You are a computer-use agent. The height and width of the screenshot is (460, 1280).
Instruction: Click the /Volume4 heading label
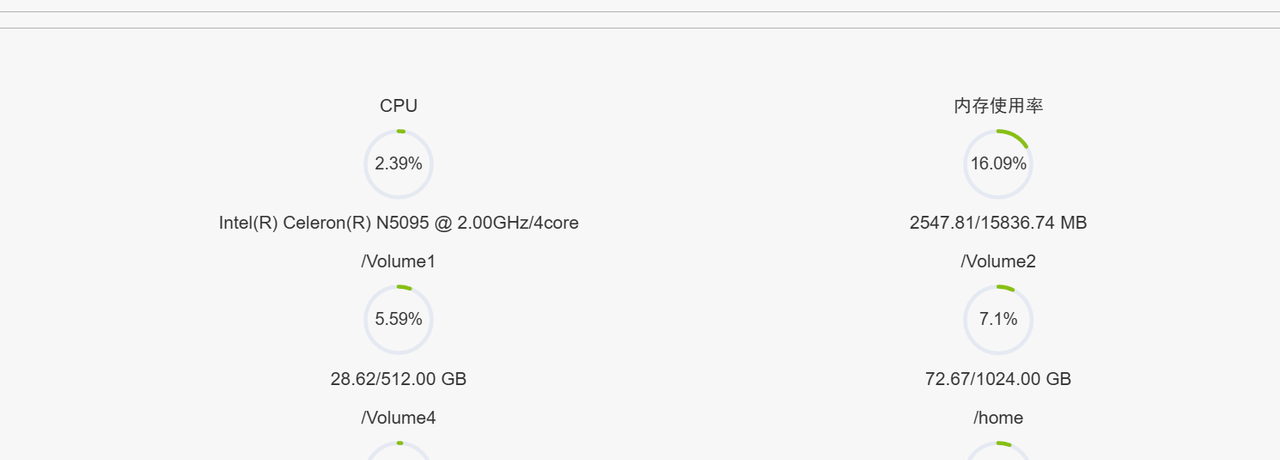[398, 418]
